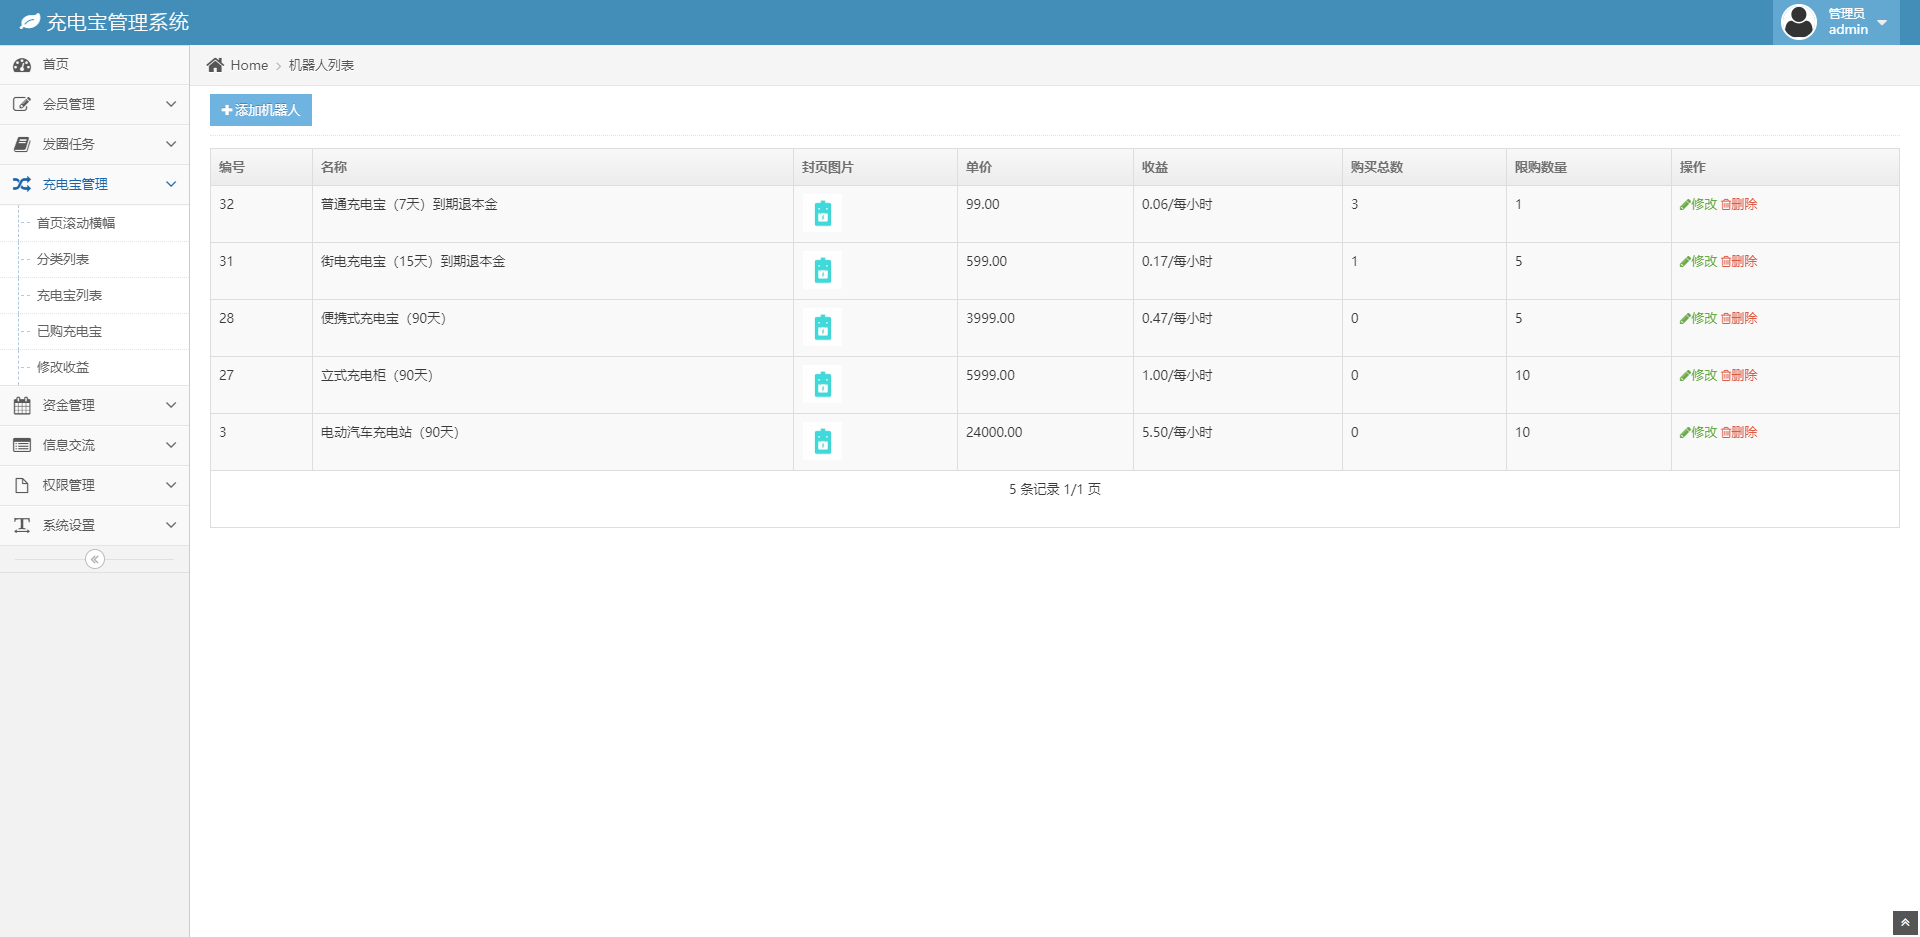The width and height of the screenshot is (1920, 937).
Task: Click cover image icon for 电动汽车充电站
Action: (822, 442)
